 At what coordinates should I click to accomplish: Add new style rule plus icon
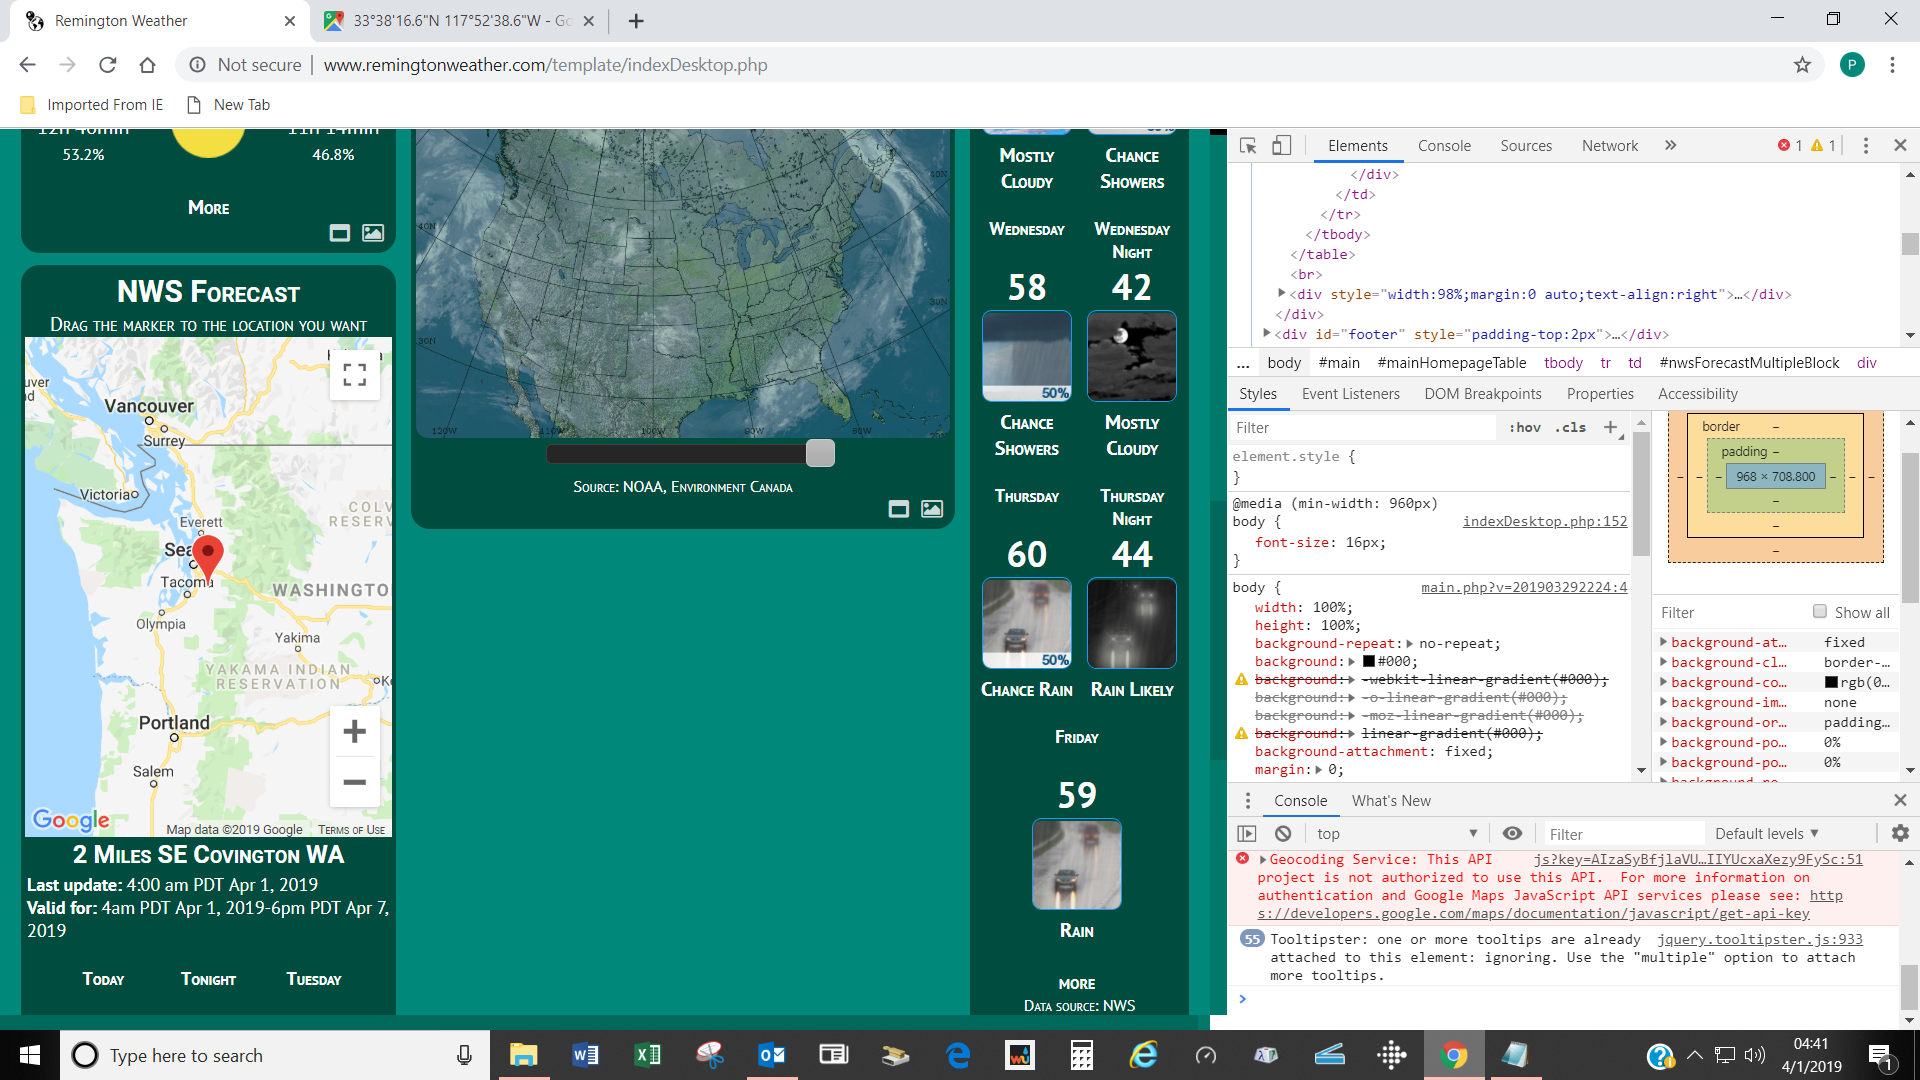pos(1610,427)
